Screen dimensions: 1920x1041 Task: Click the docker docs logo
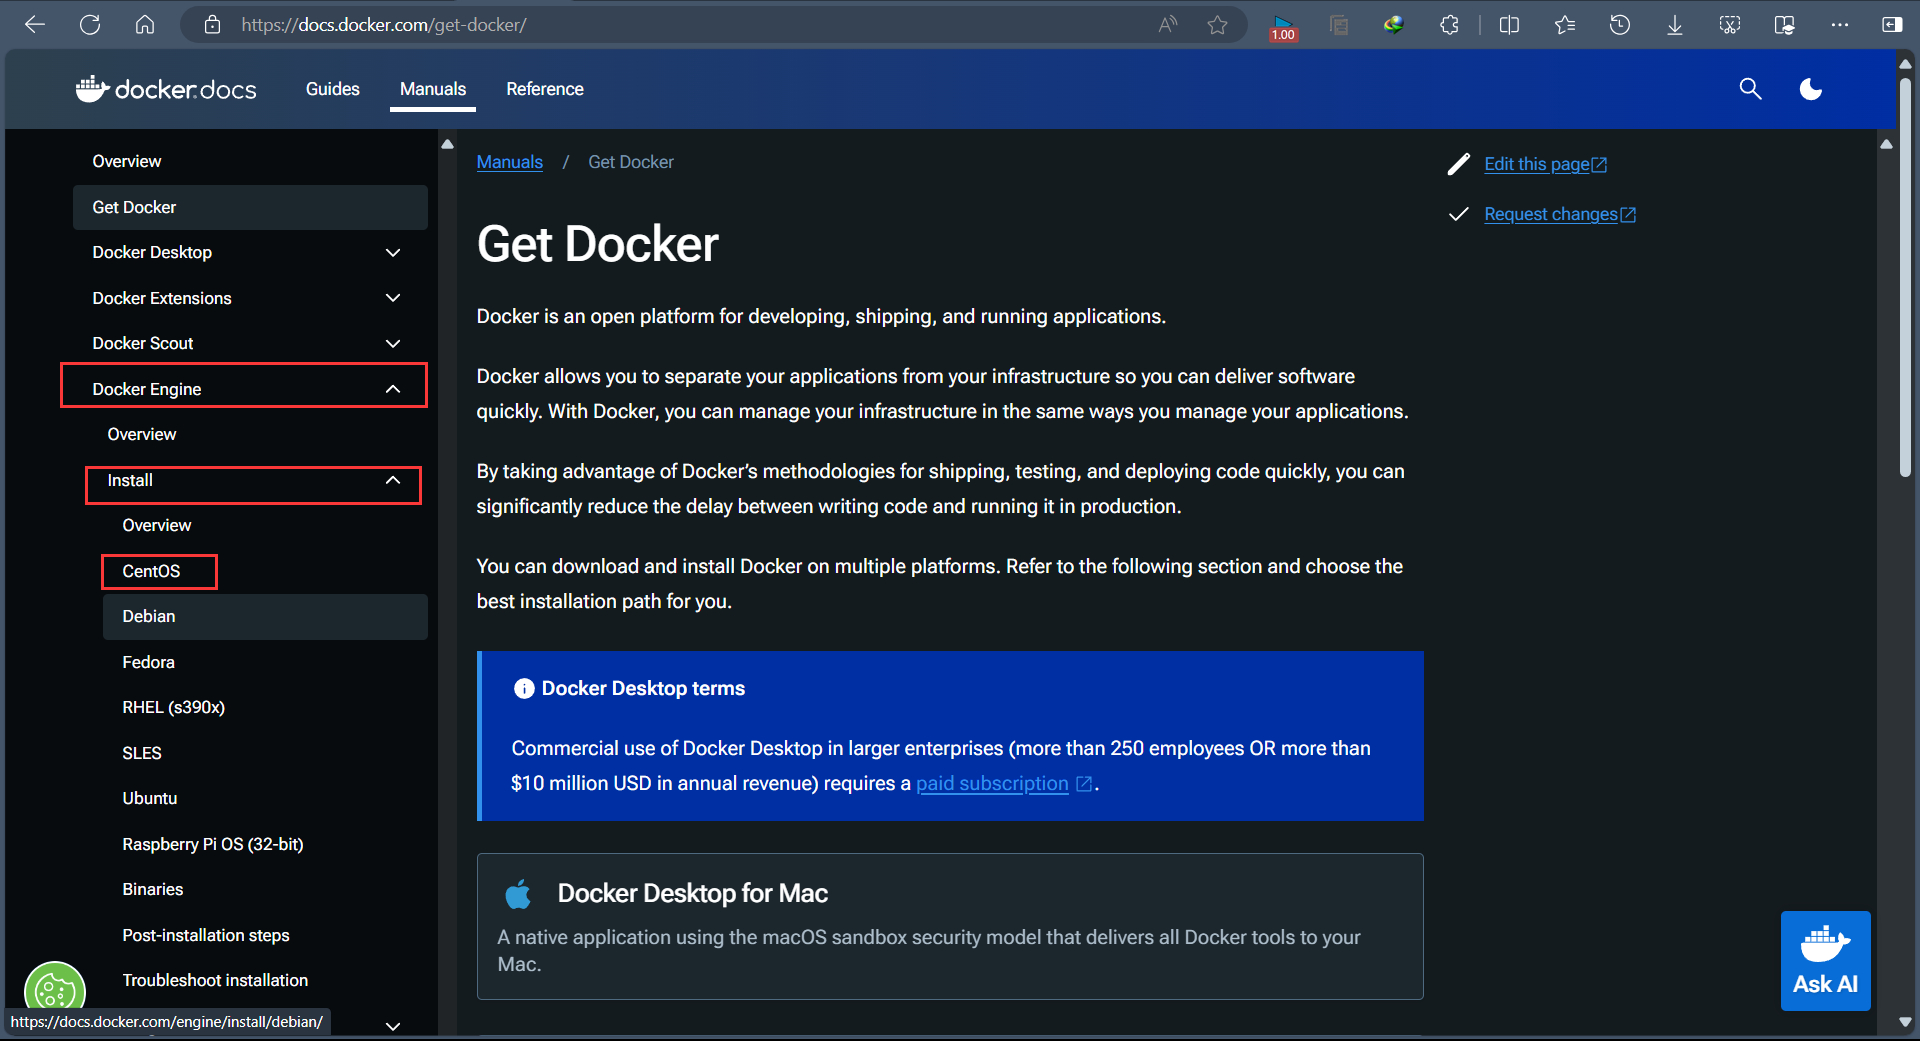(166, 89)
